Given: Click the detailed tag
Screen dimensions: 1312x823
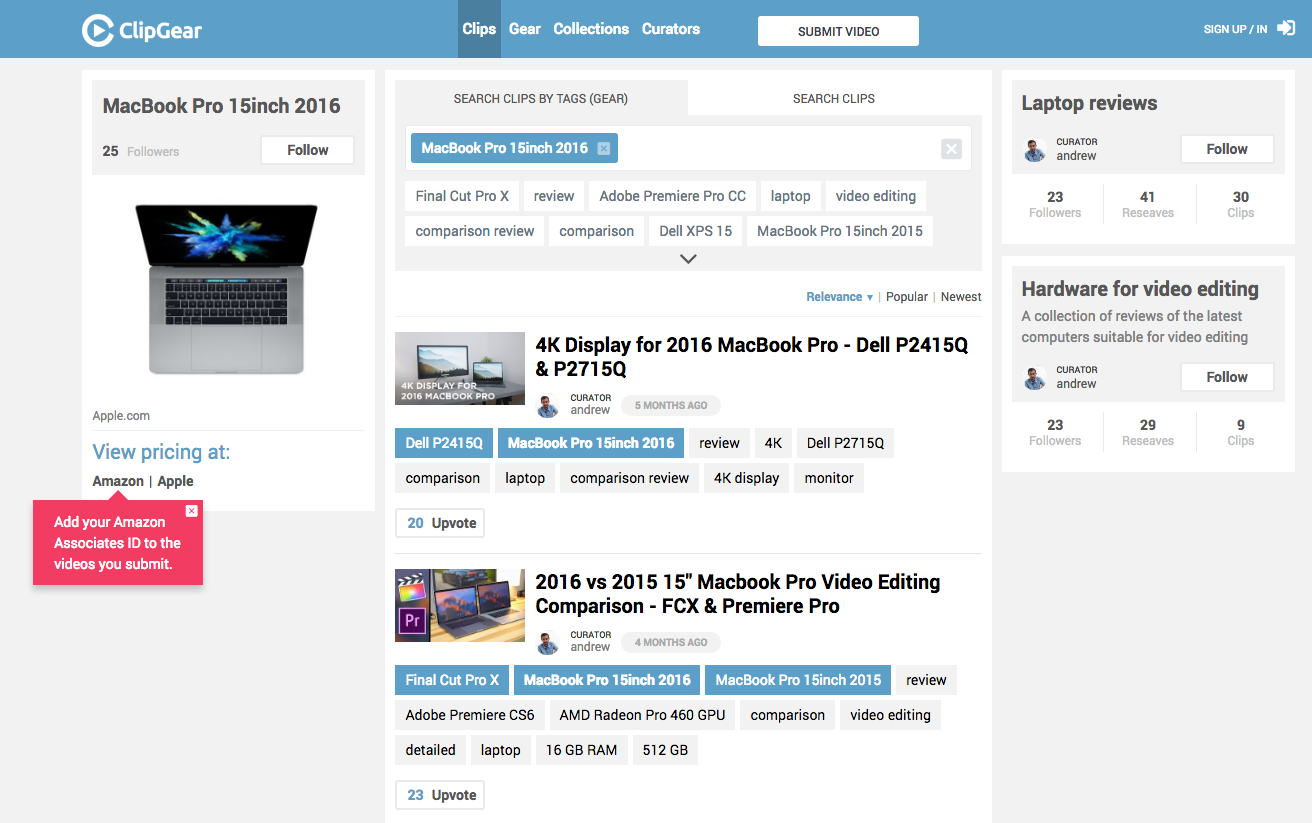Looking at the screenshot, I should point(430,750).
